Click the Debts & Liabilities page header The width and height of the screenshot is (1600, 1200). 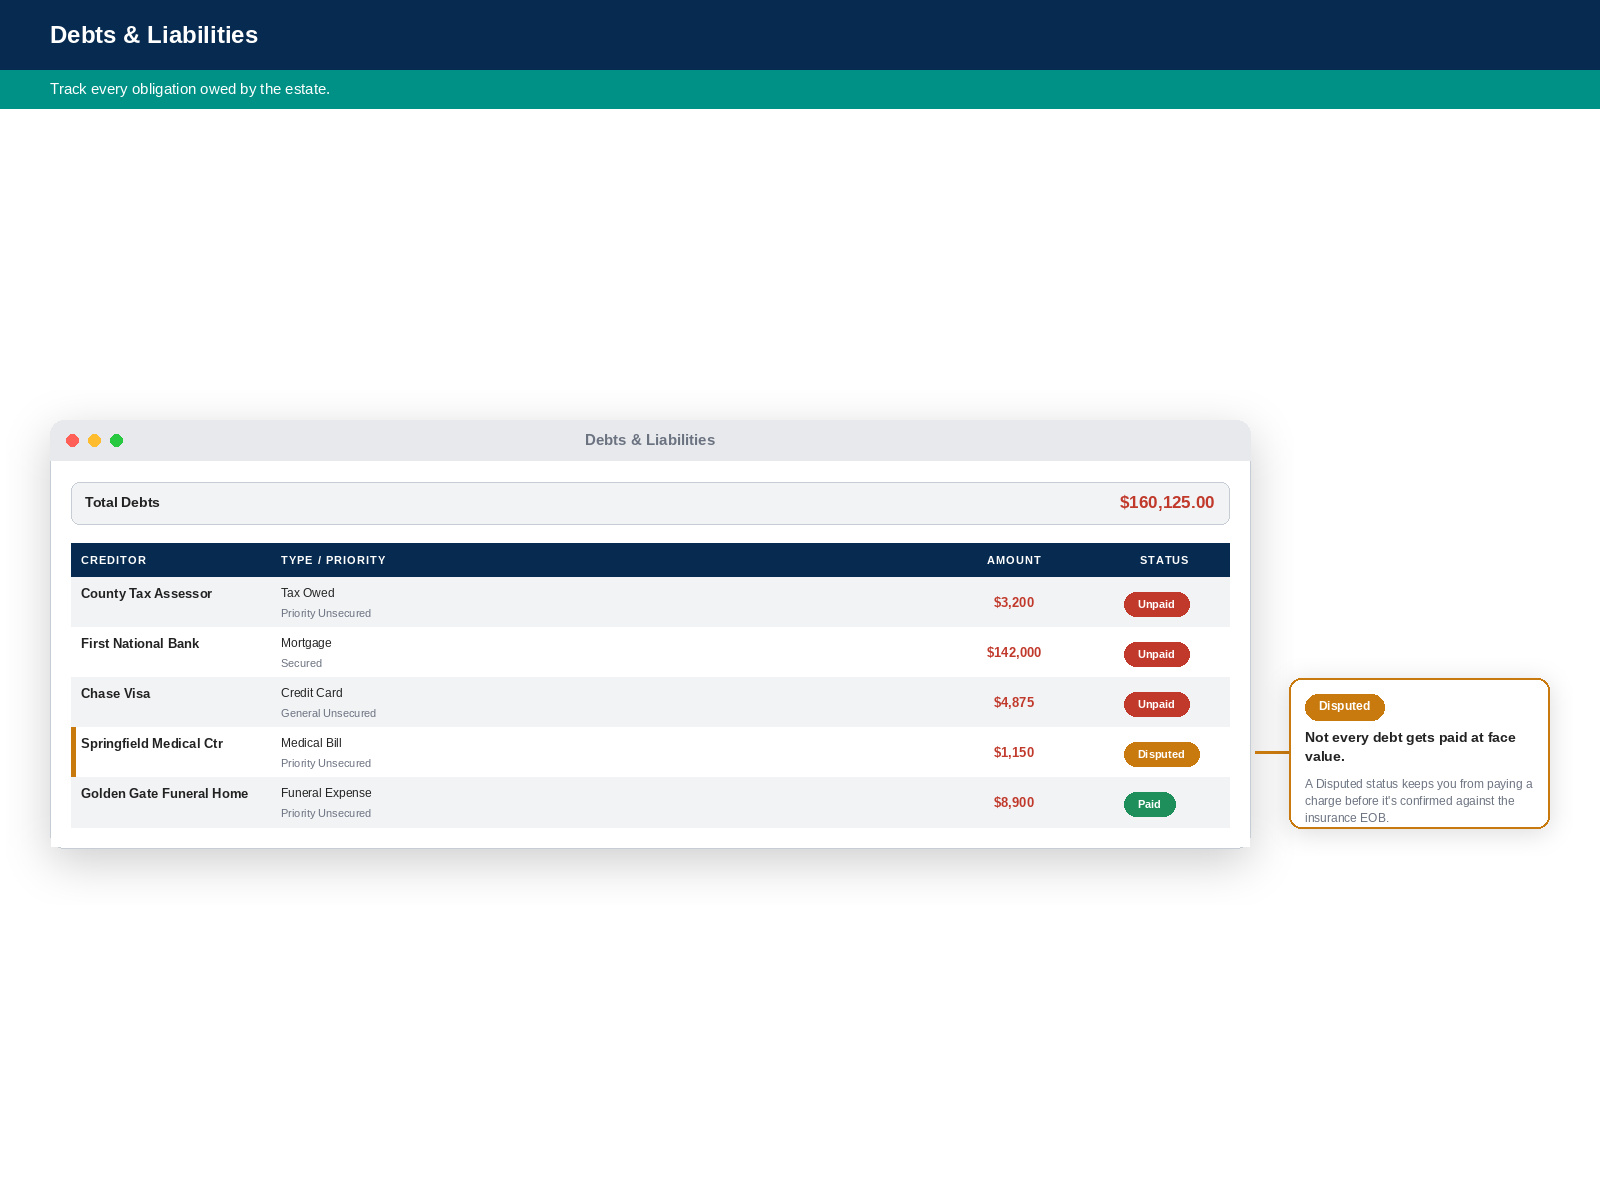coord(154,35)
